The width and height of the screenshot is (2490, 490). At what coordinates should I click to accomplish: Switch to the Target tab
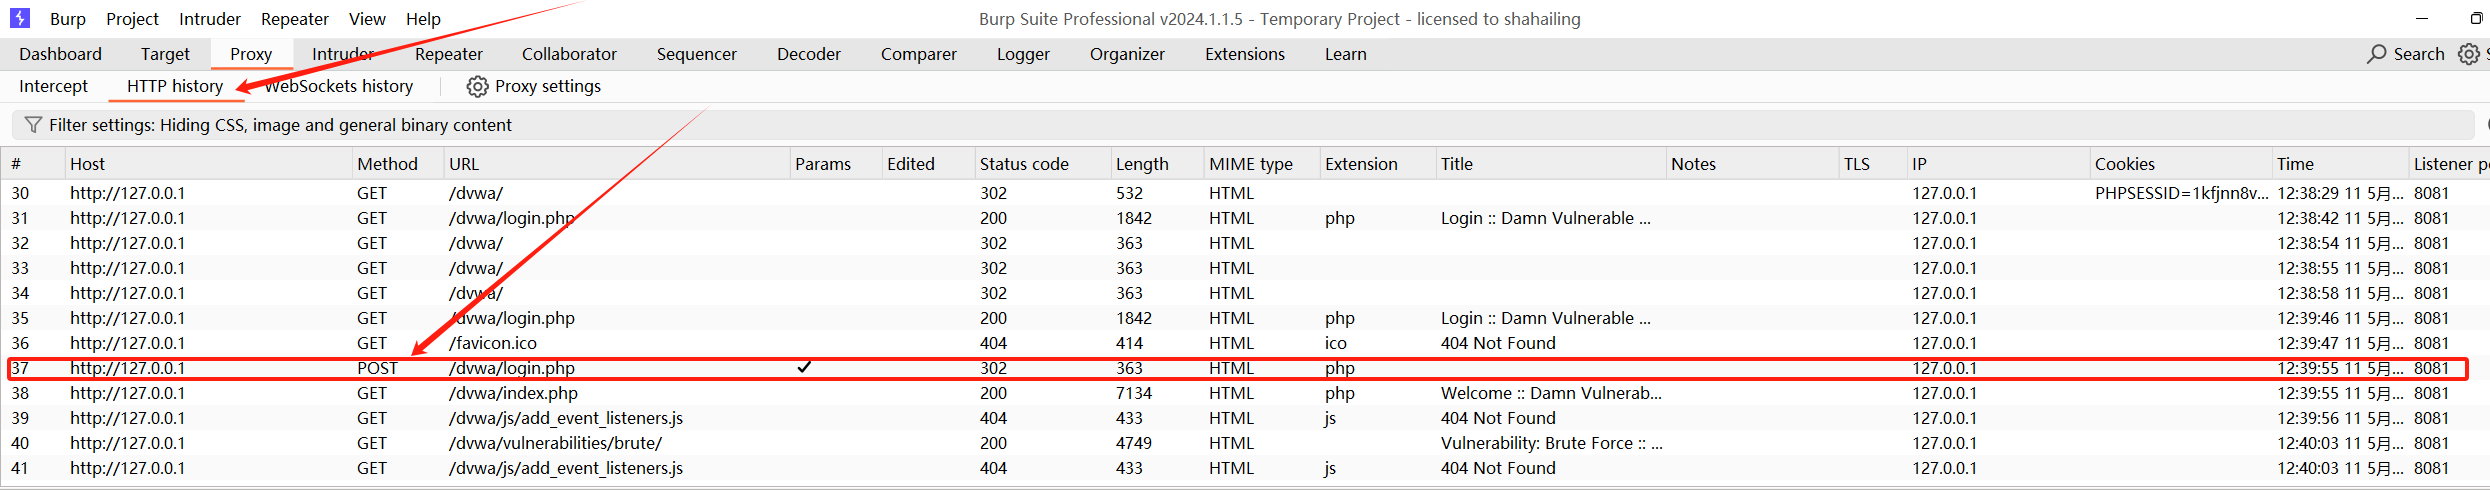(165, 54)
